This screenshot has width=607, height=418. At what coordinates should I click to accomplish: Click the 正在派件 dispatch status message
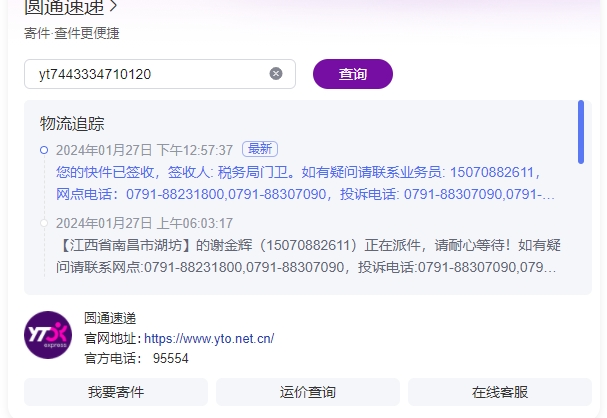pos(309,256)
